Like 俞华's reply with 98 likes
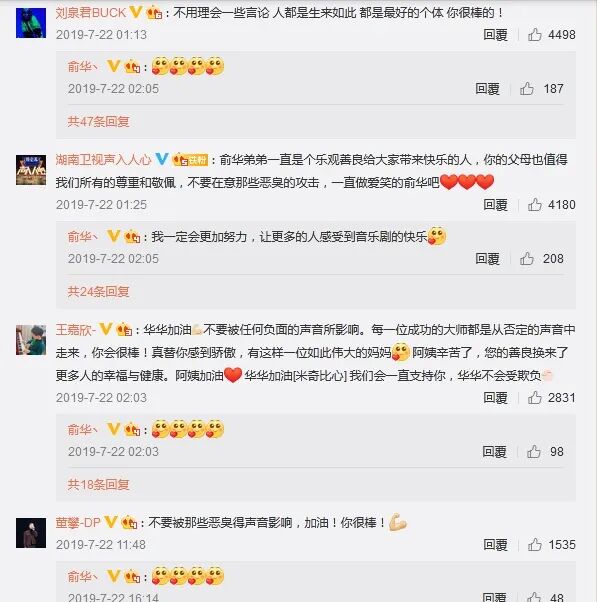 tap(534, 452)
